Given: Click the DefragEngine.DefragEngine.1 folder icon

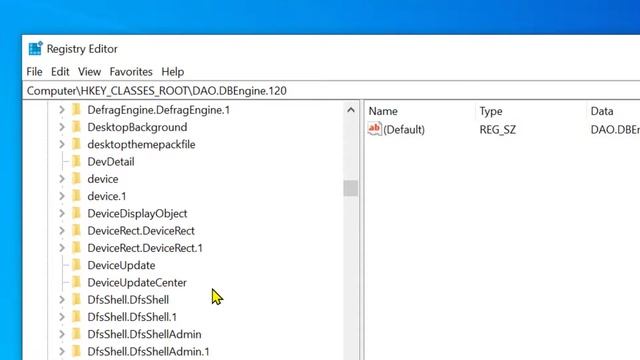Looking at the screenshot, I should [x=76, y=109].
